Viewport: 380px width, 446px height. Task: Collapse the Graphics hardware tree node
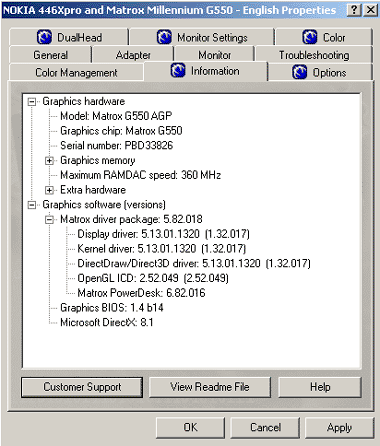pos(32,102)
